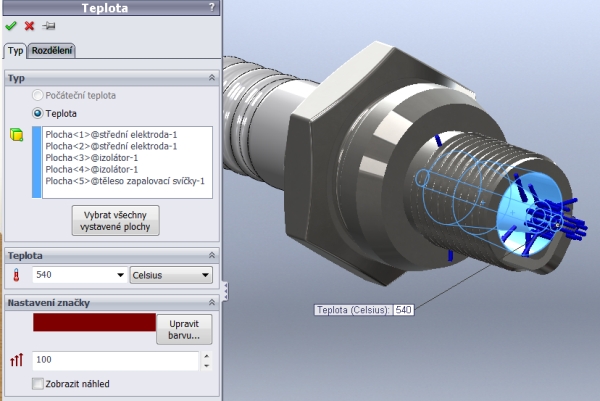Select the Teplota radio button
The height and width of the screenshot is (401, 600).
click(38, 114)
